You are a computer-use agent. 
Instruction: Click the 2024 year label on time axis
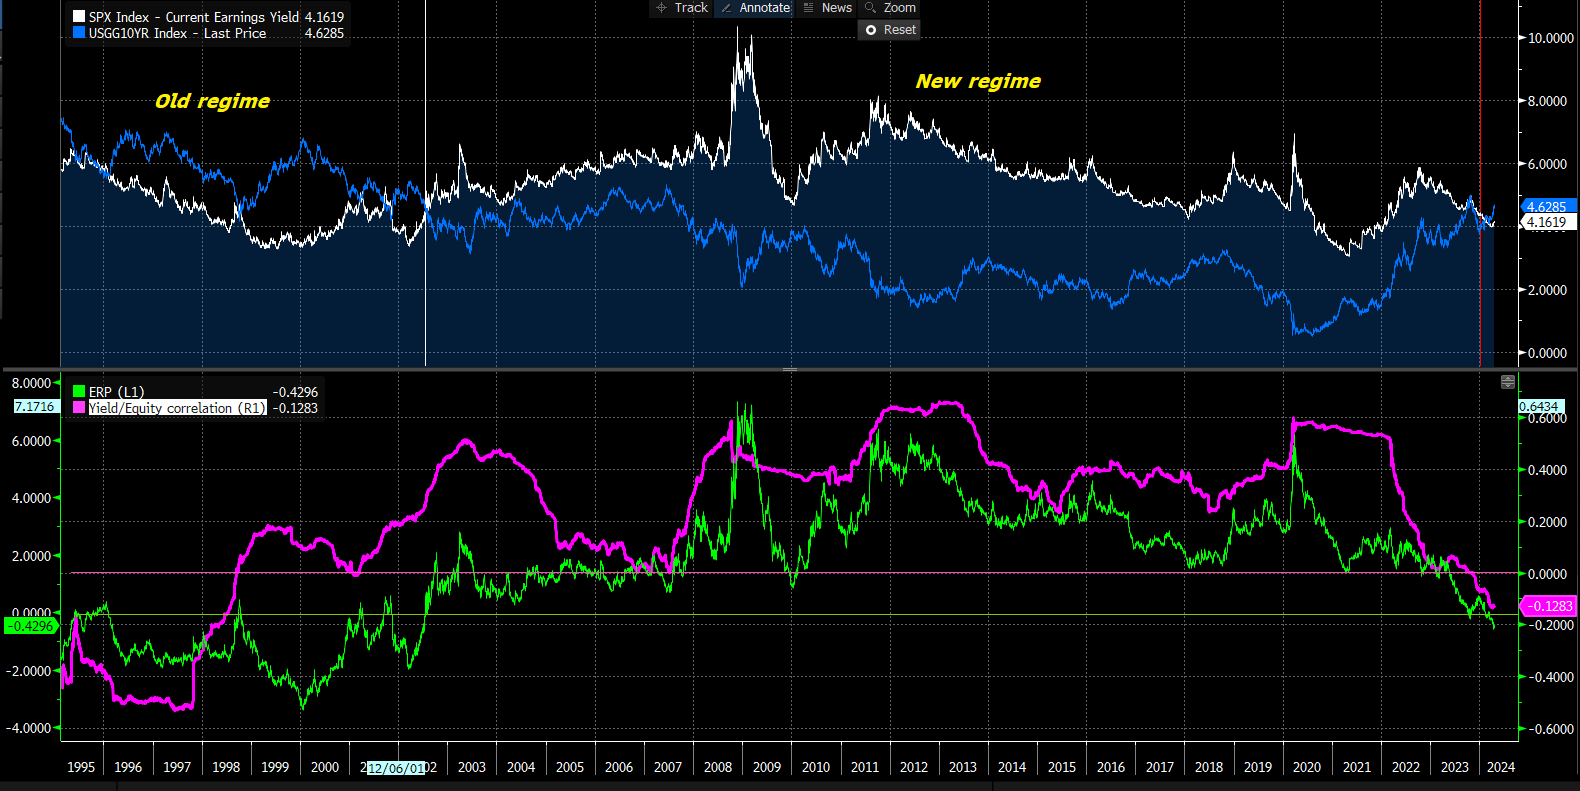1500,767
